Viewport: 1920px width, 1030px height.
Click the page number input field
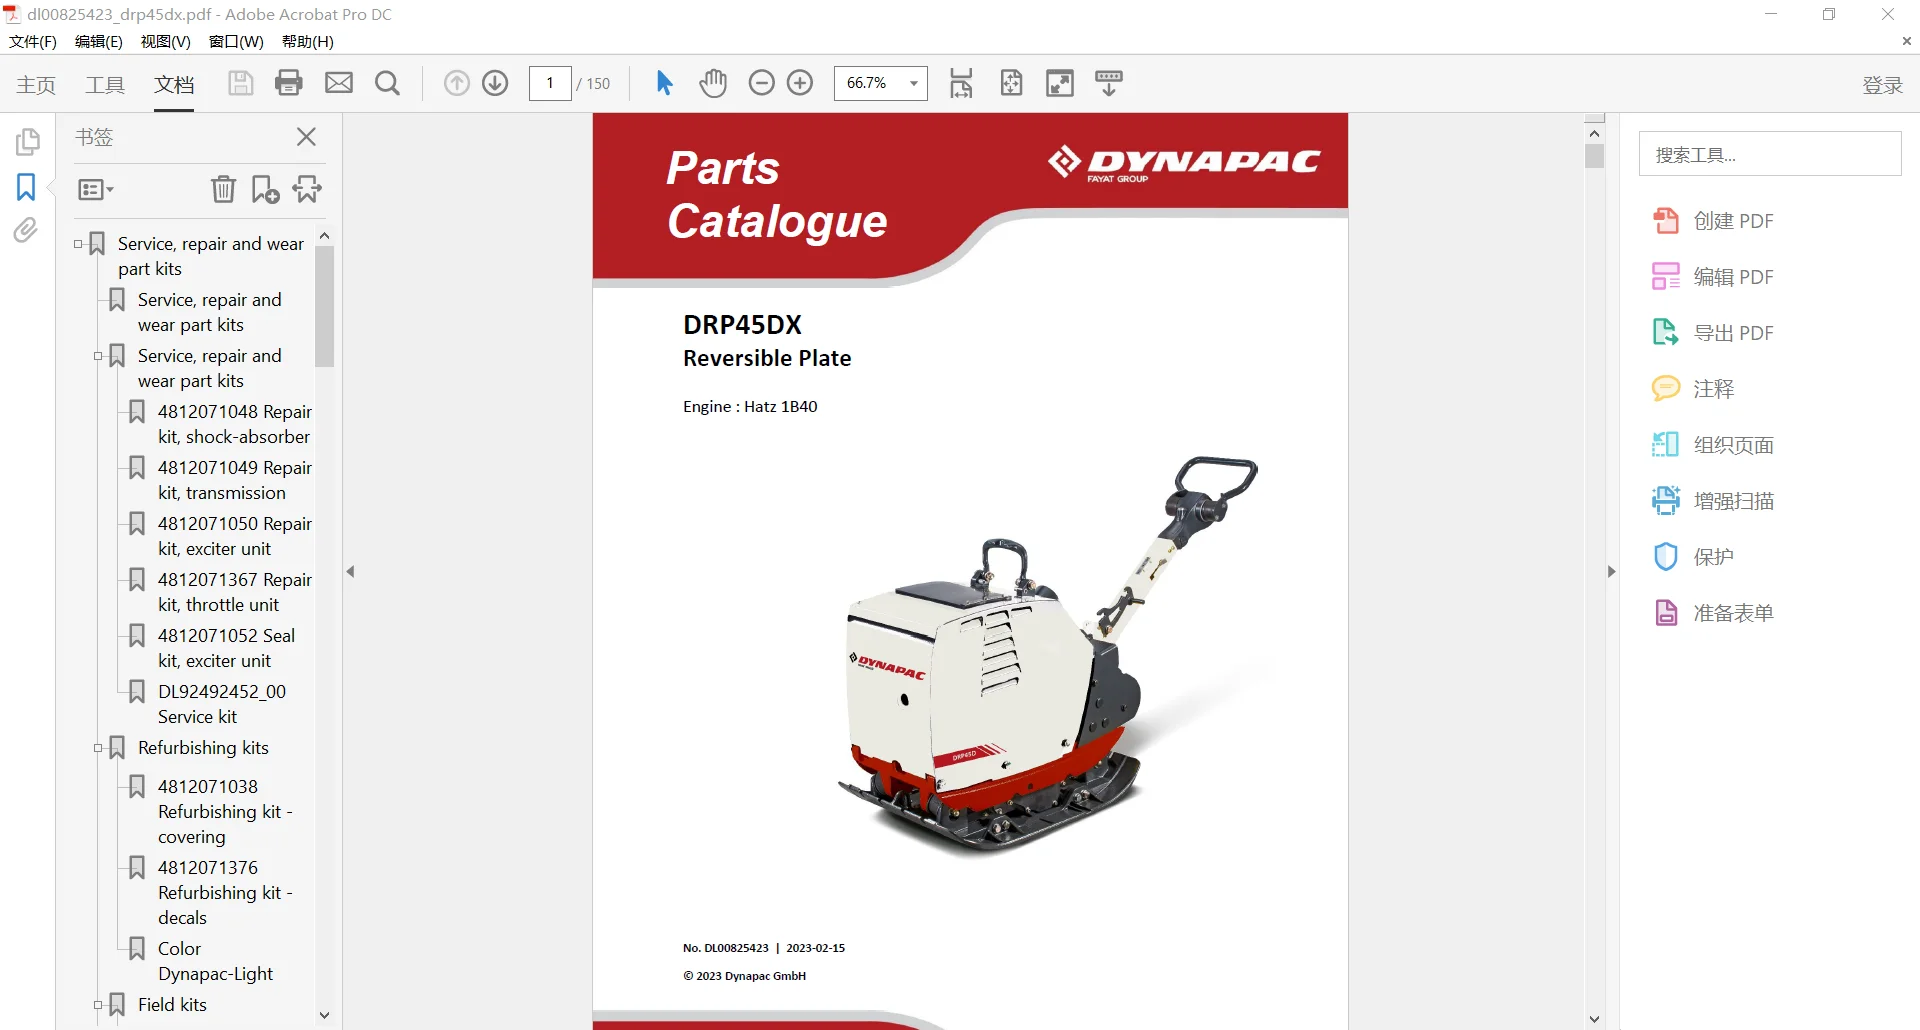point(550,83)
